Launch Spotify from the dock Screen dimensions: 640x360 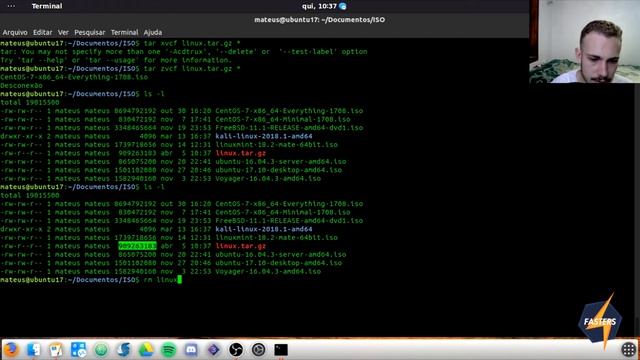coord(169,349)
